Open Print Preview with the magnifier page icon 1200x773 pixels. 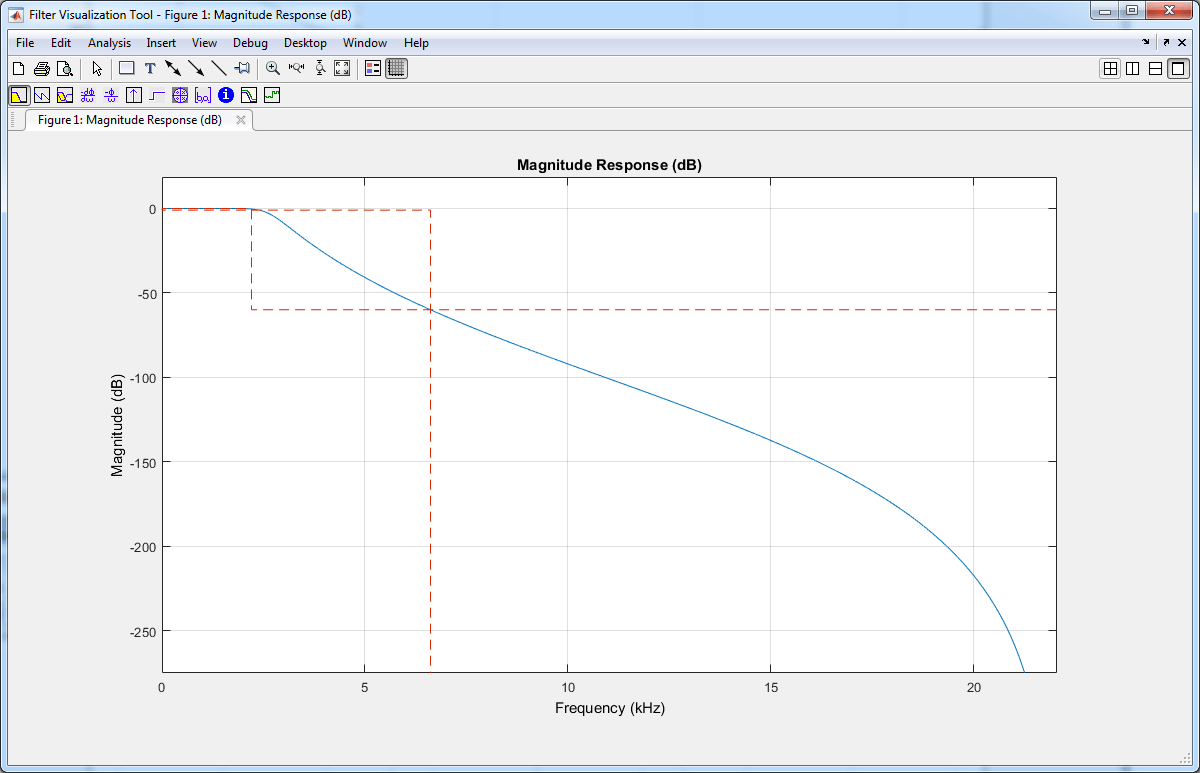click(65, 69)
